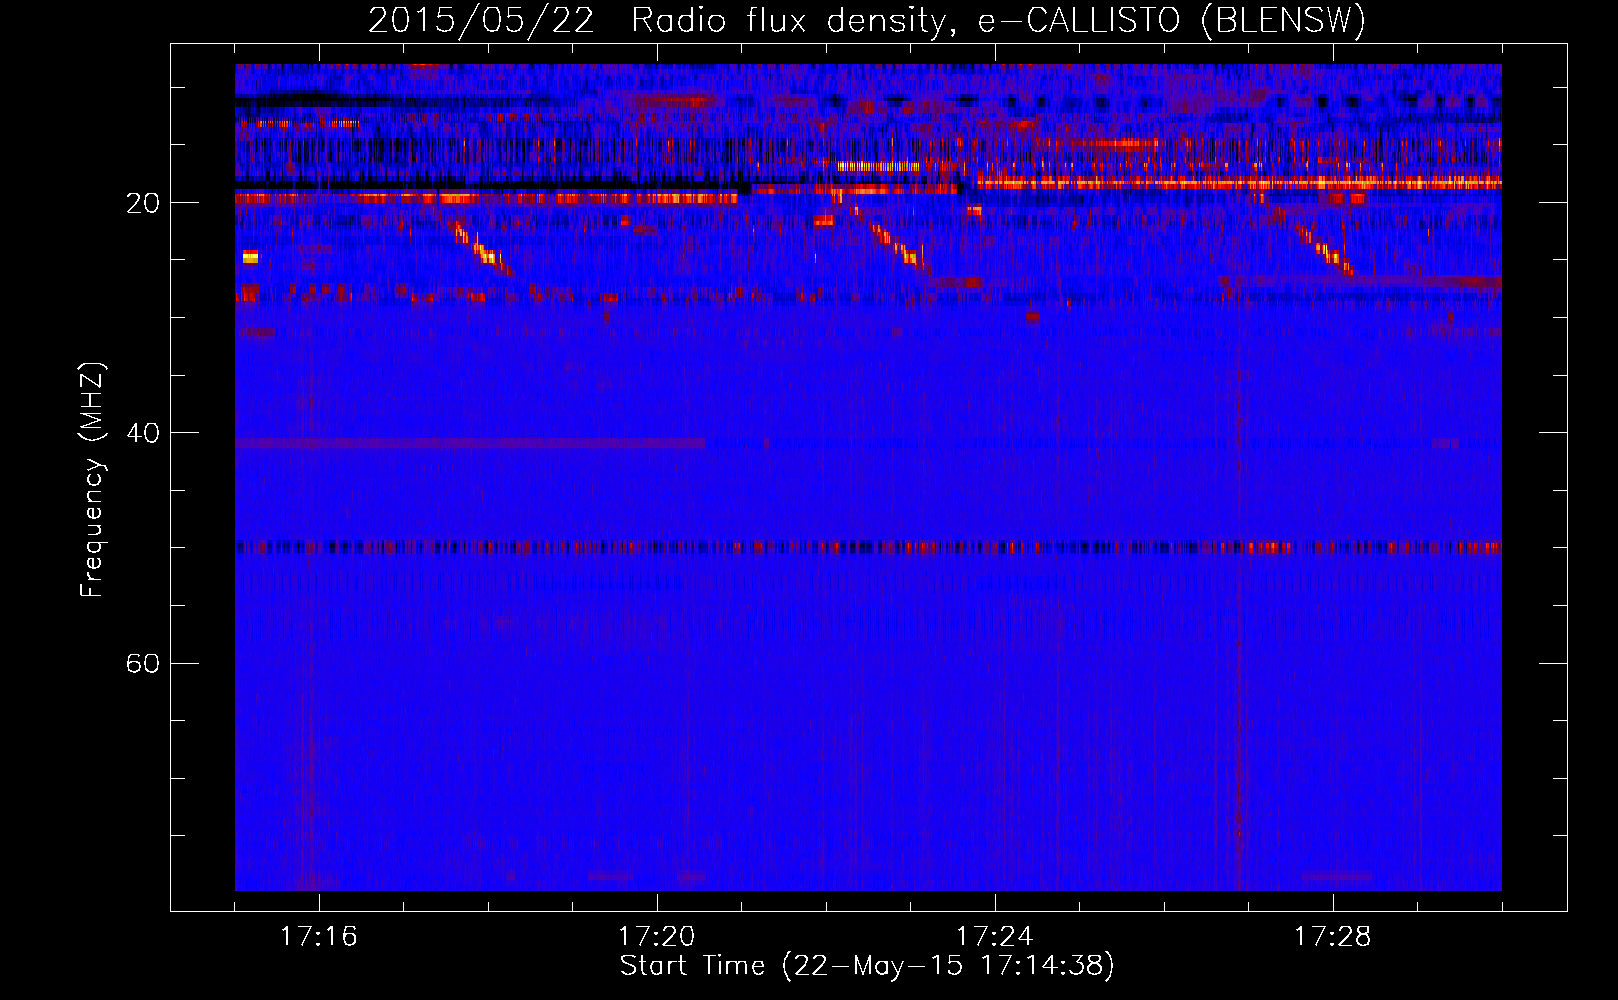Click the plot title "Radio flux density, e-CALLISTO (BLENSW)"
The height and width of the screenshot is (1000, 1618).
(x=999, y=21)
